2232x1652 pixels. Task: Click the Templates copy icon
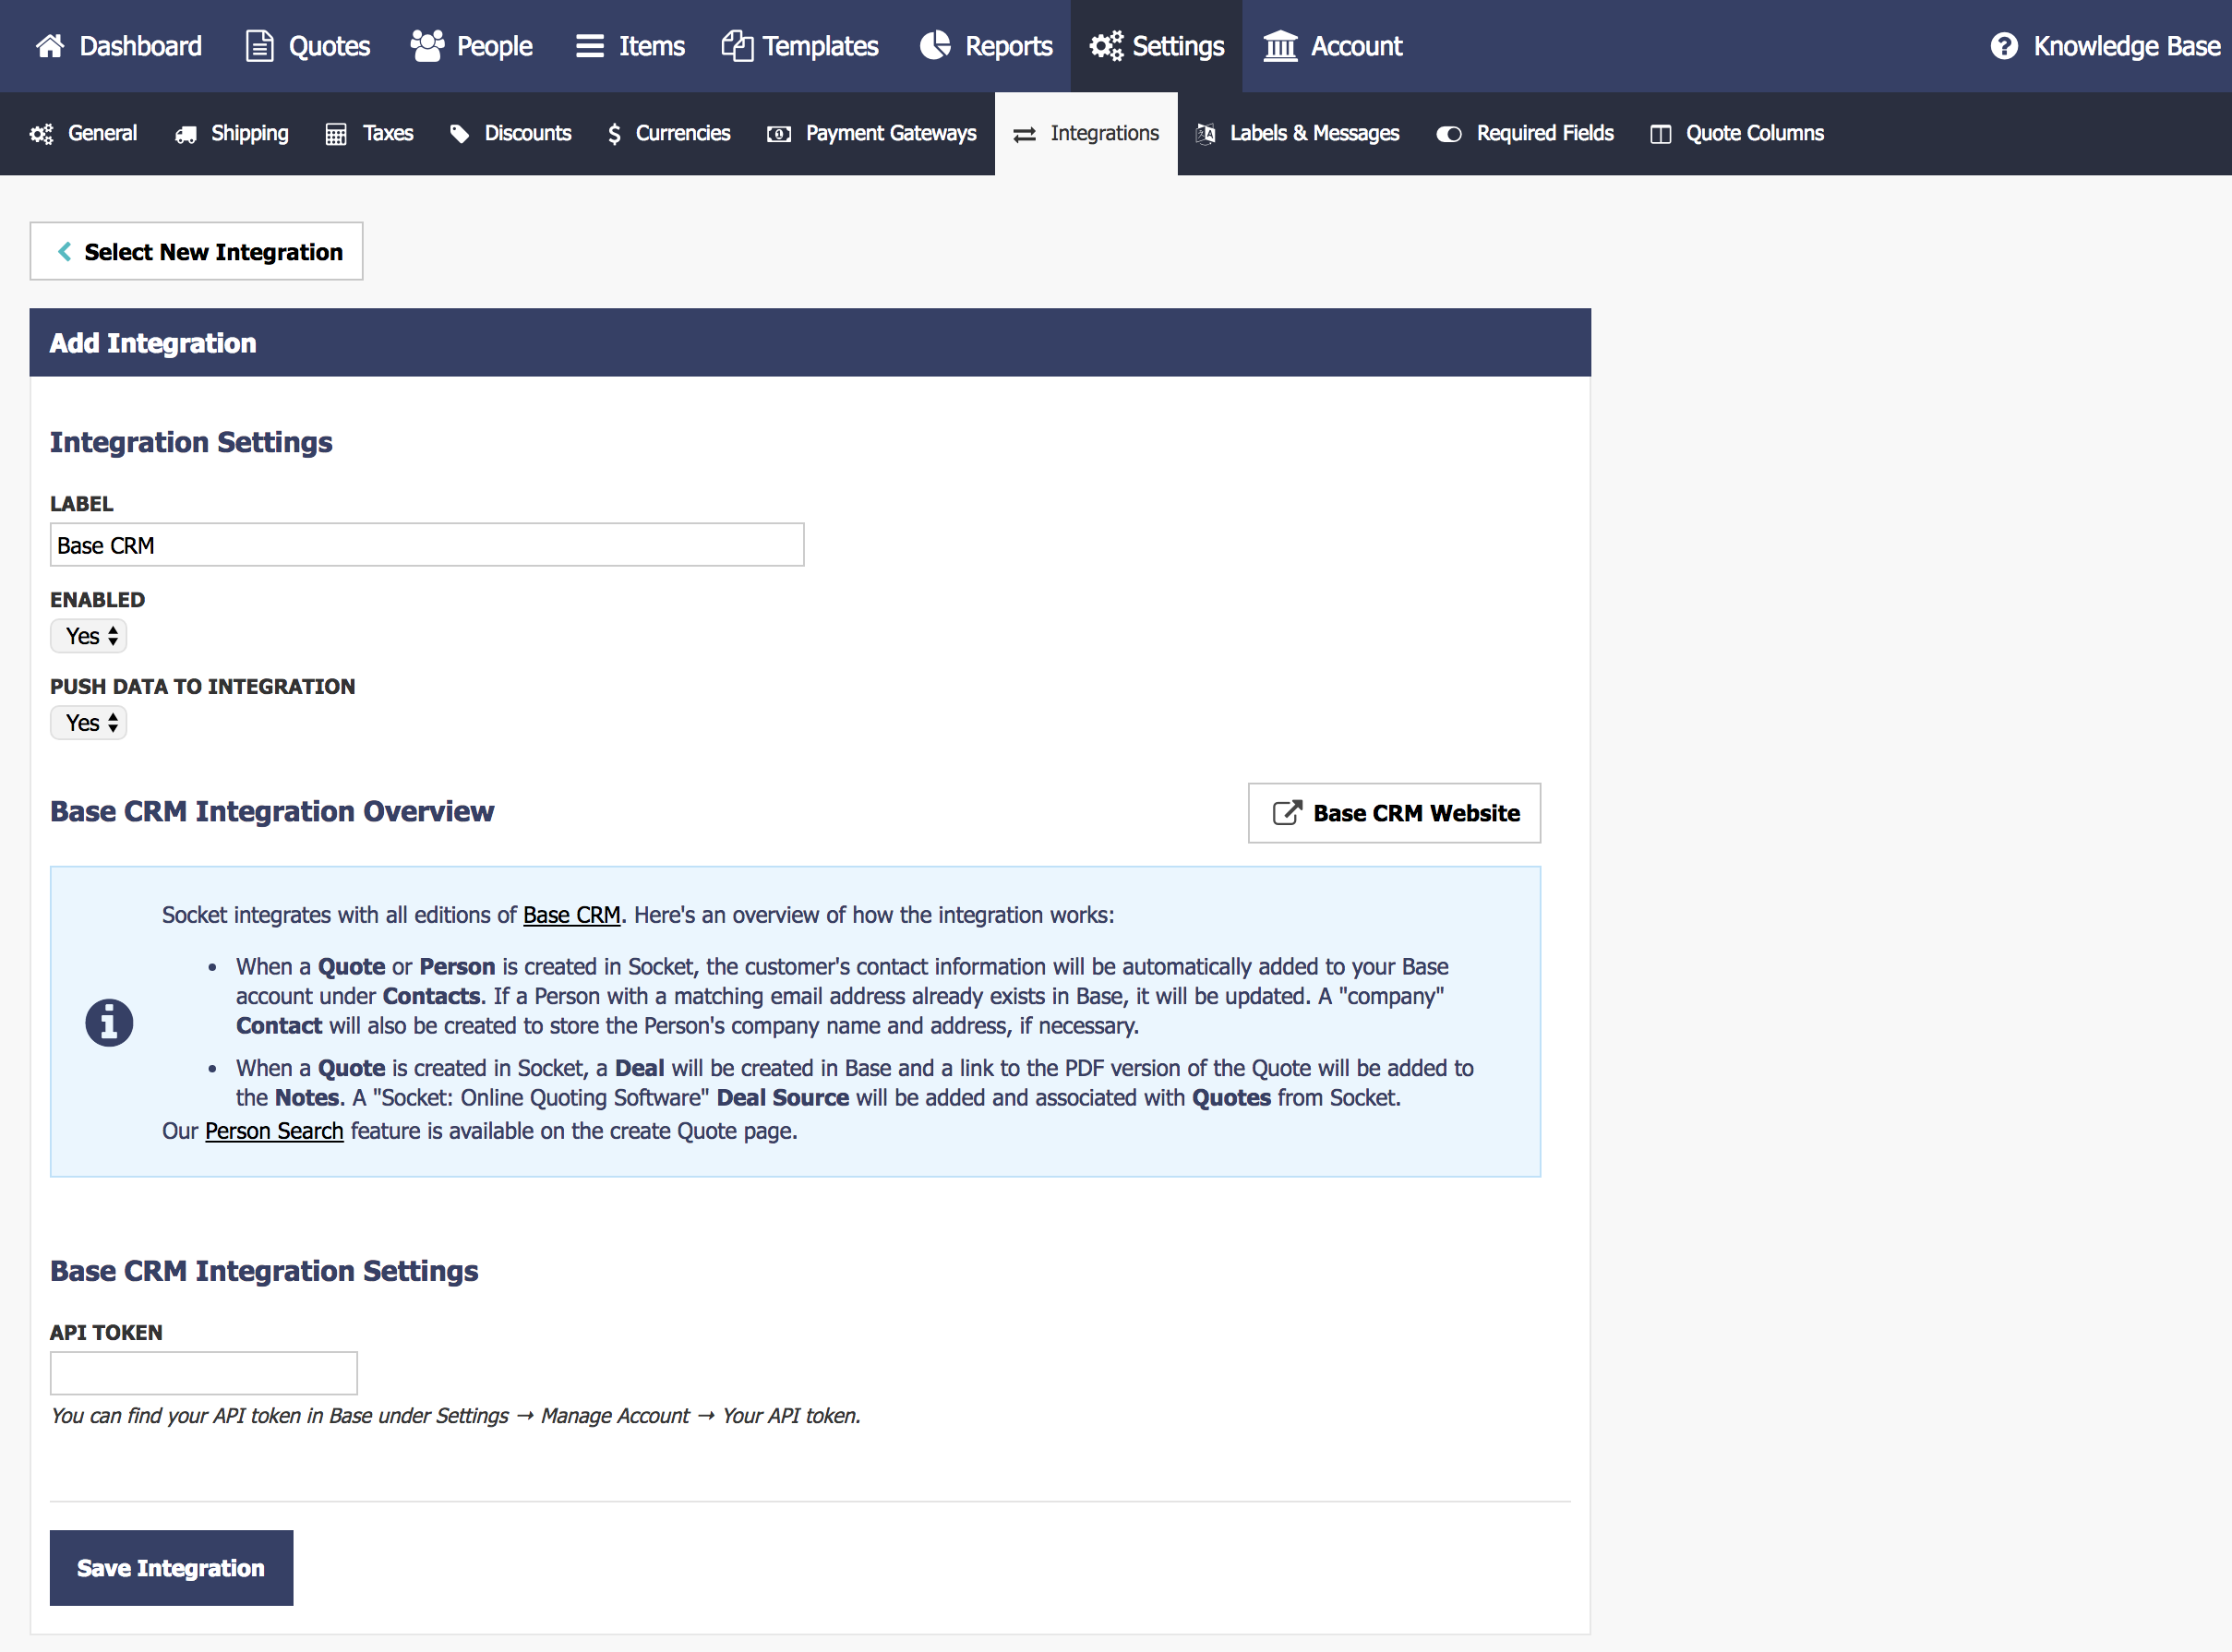[737, 46]
